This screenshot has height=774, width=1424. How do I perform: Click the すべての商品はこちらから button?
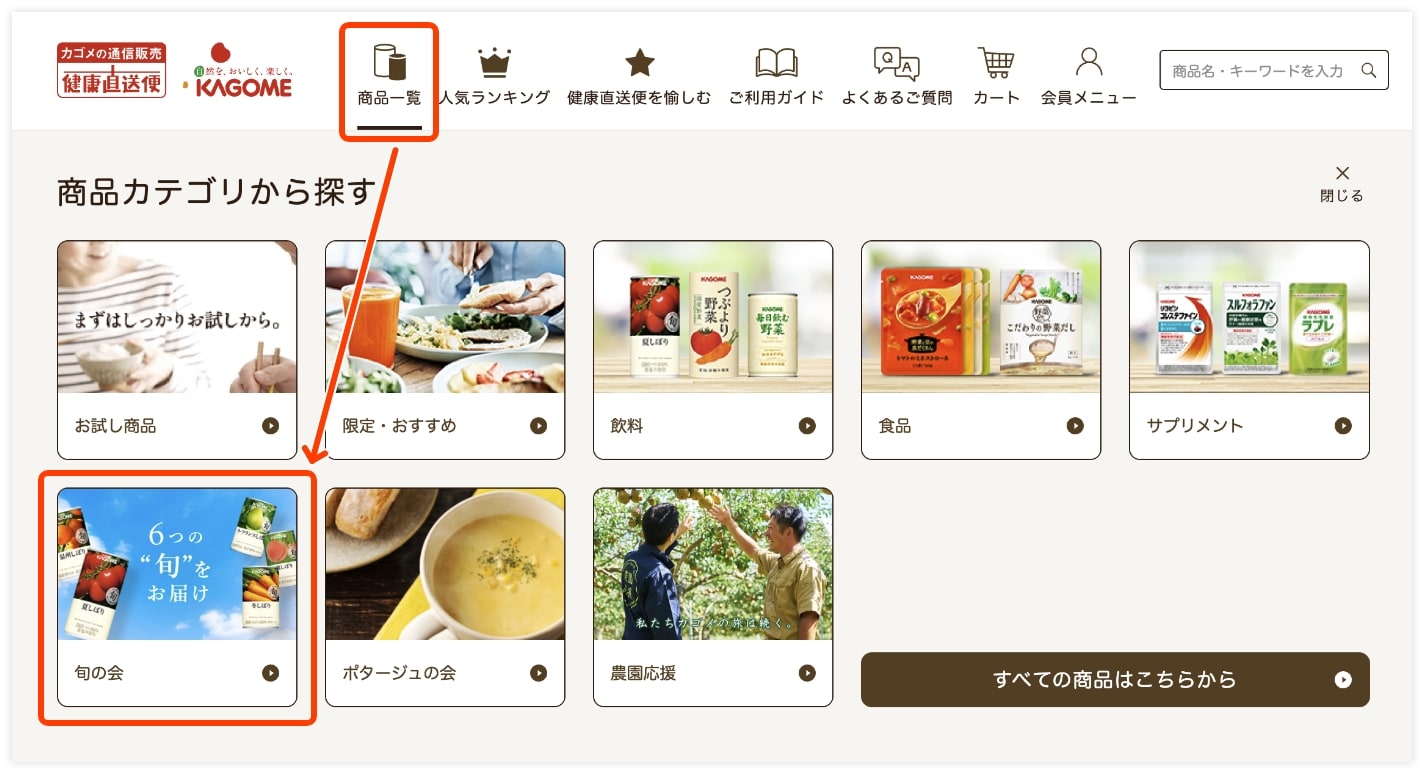coord(1115,680)
